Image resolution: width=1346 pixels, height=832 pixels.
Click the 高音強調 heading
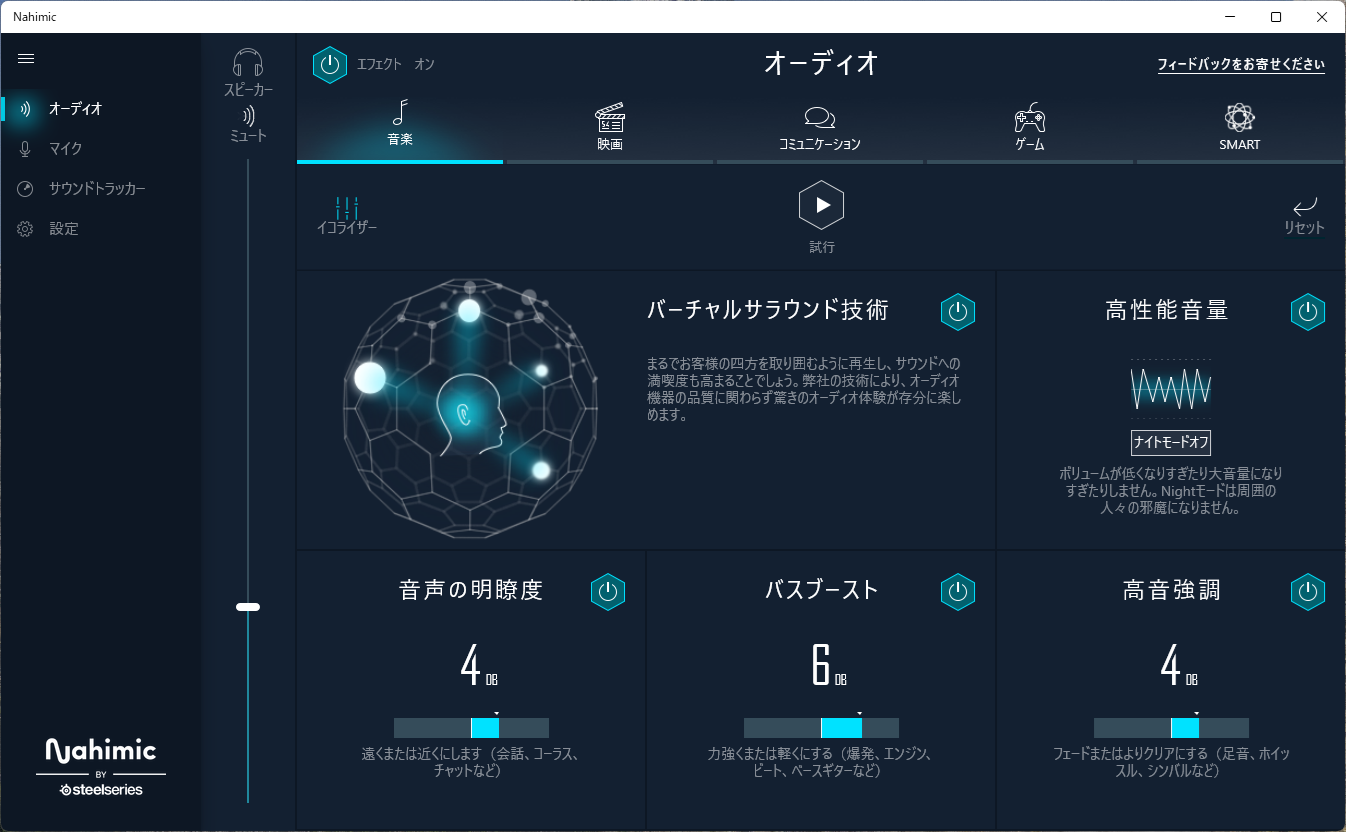coord(1171,591)
